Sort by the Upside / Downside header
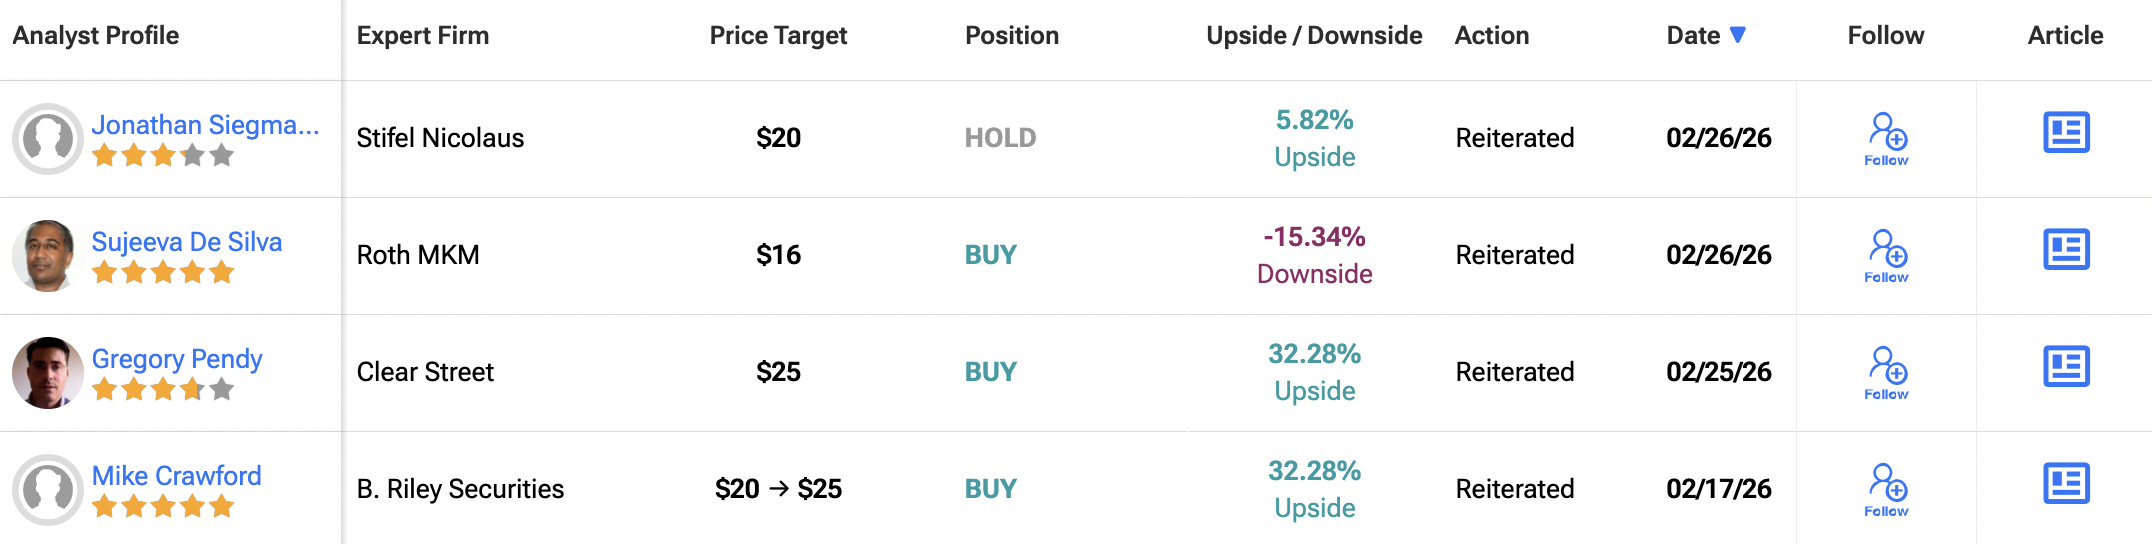 tap(1314, 36)
